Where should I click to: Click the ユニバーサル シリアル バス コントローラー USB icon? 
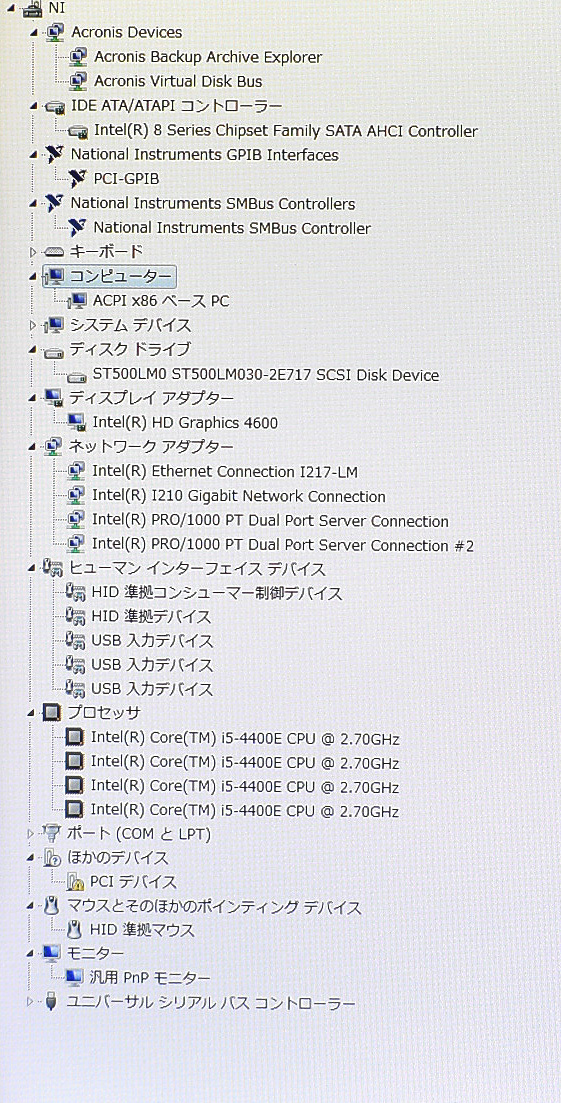(x=51, y=1002)
